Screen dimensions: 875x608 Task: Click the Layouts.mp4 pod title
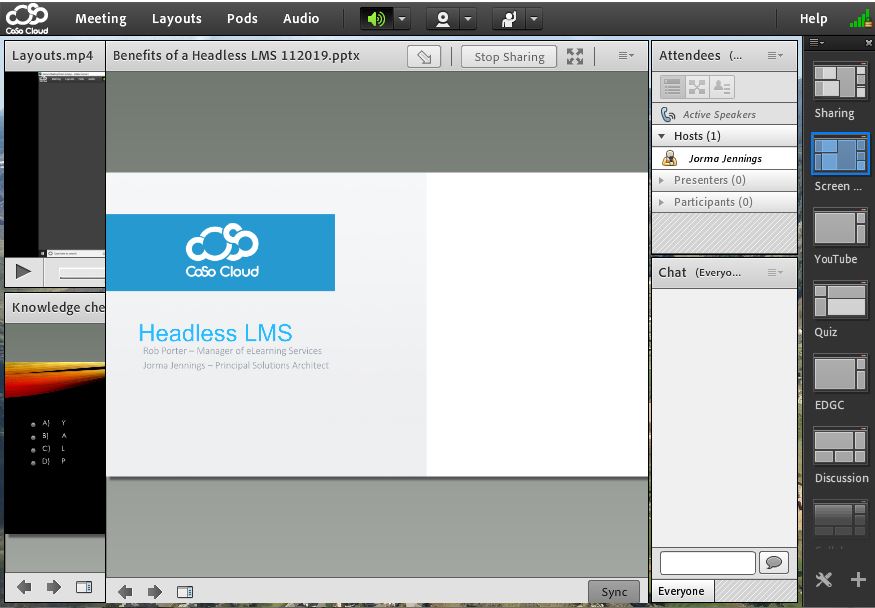point(52,56)
